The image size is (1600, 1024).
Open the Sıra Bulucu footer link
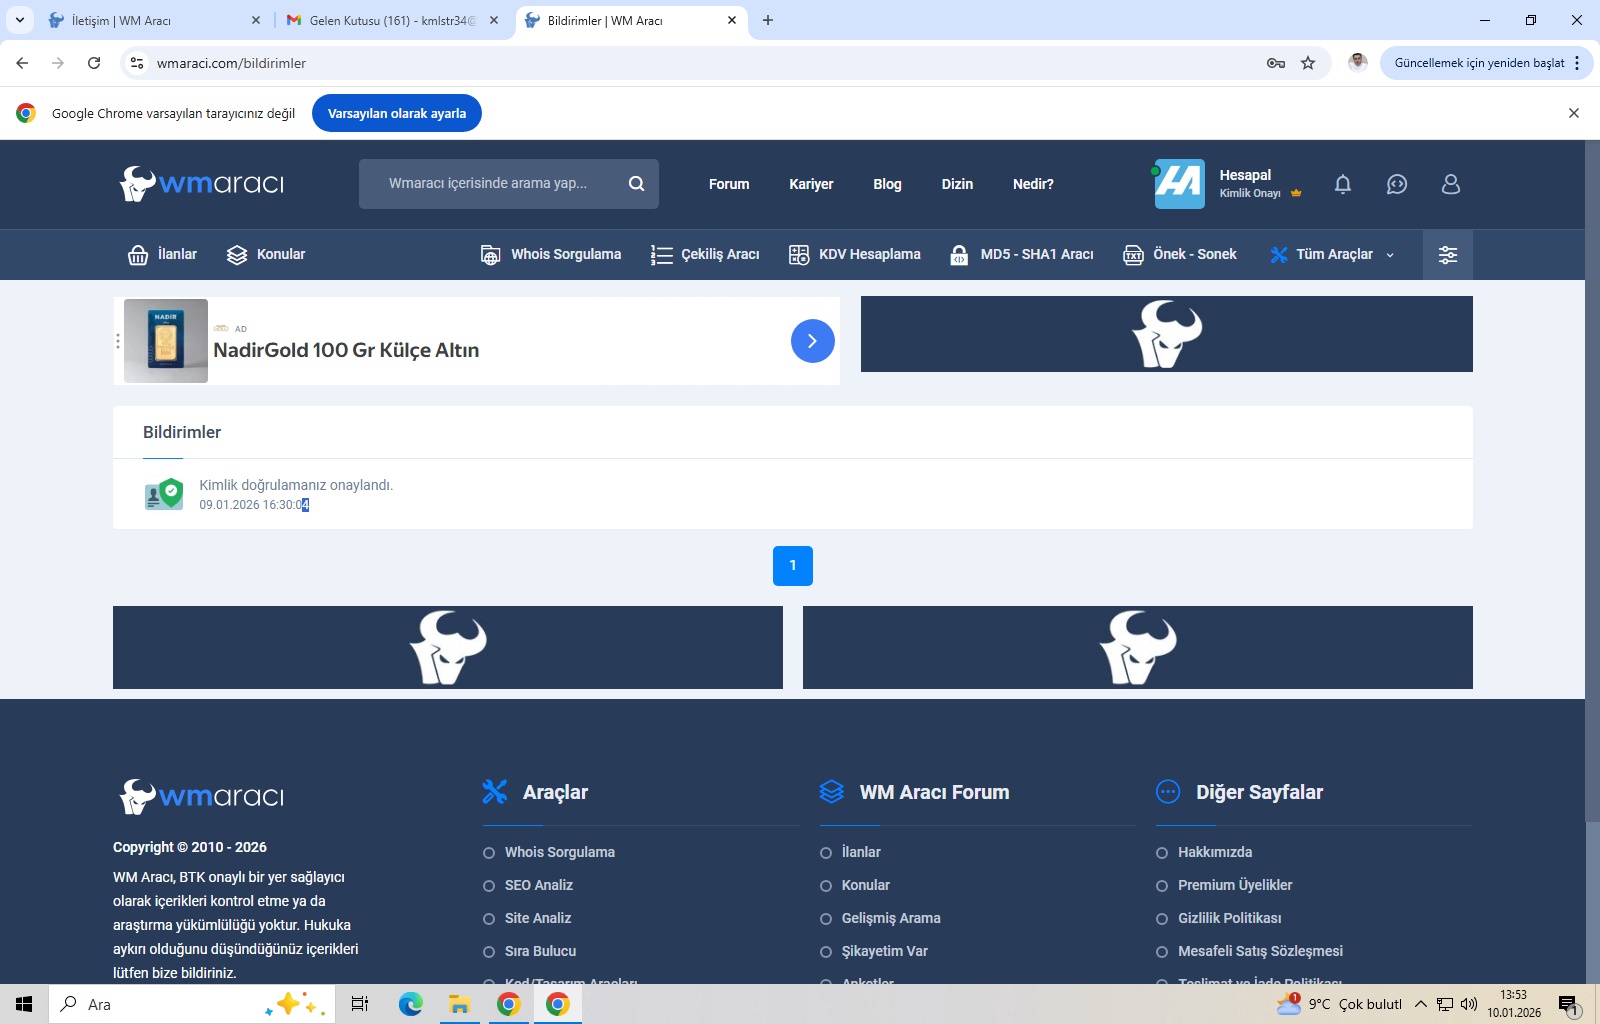tap(541, 952)
